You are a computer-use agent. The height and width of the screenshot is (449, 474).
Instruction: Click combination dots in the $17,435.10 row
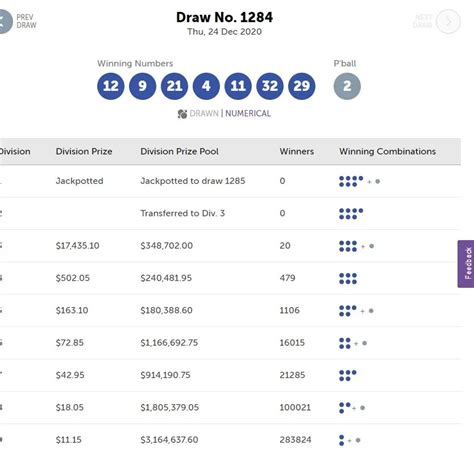coord(356,246)
